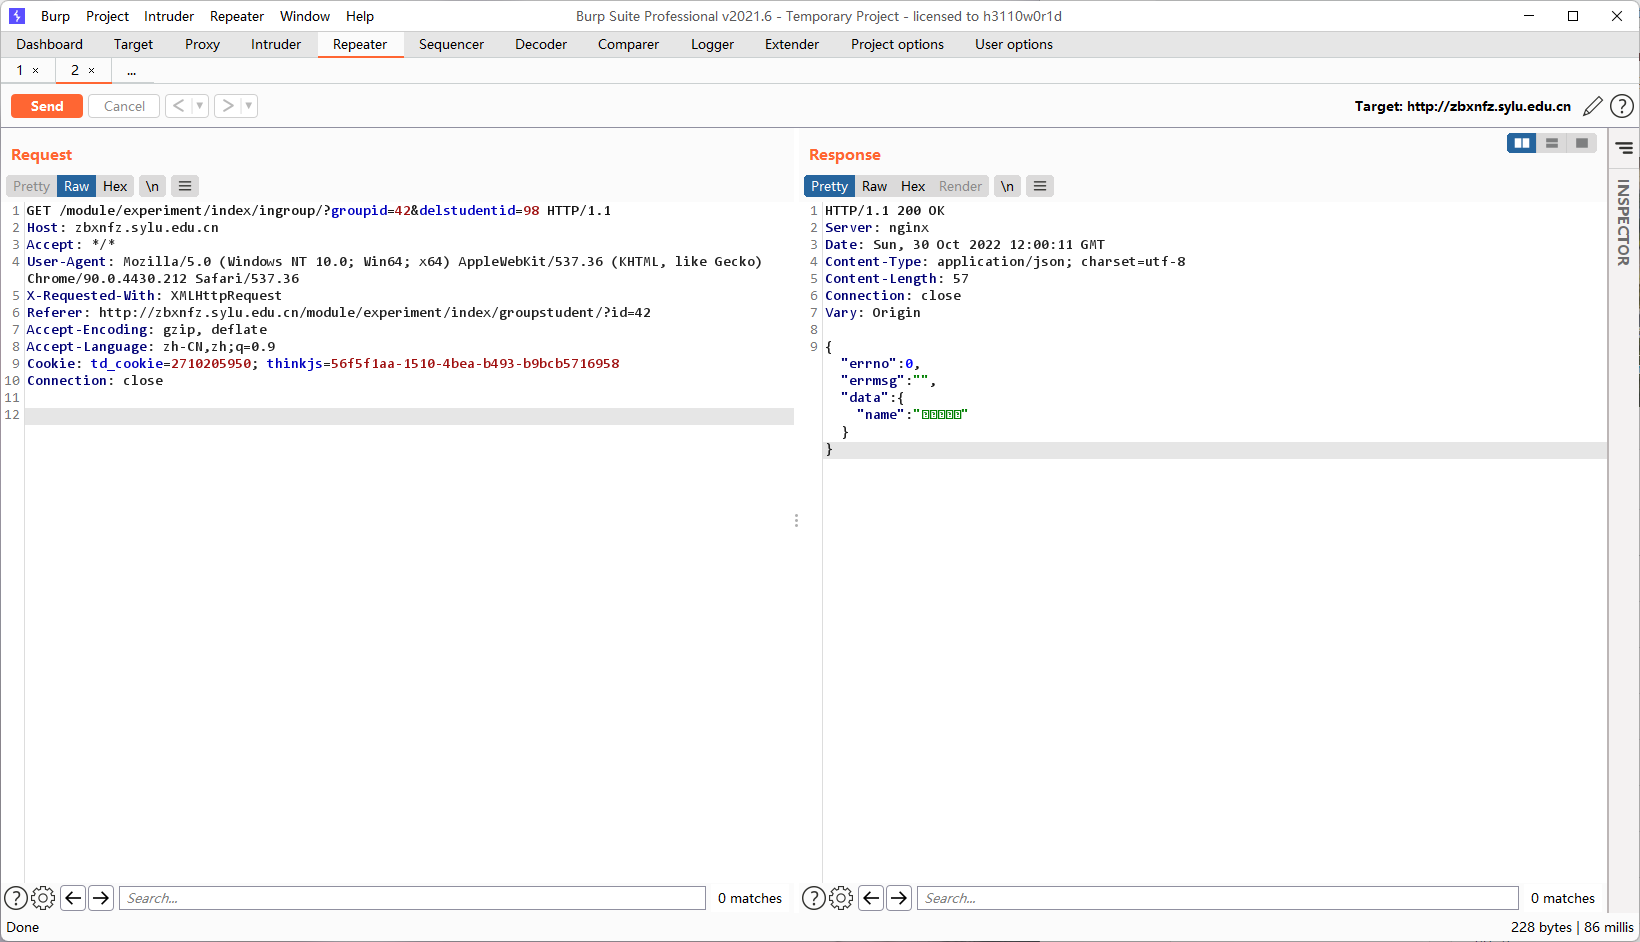Toggle response non-printable characters \n button
Screen dimensions: 1640x942
coord(1007,186)
